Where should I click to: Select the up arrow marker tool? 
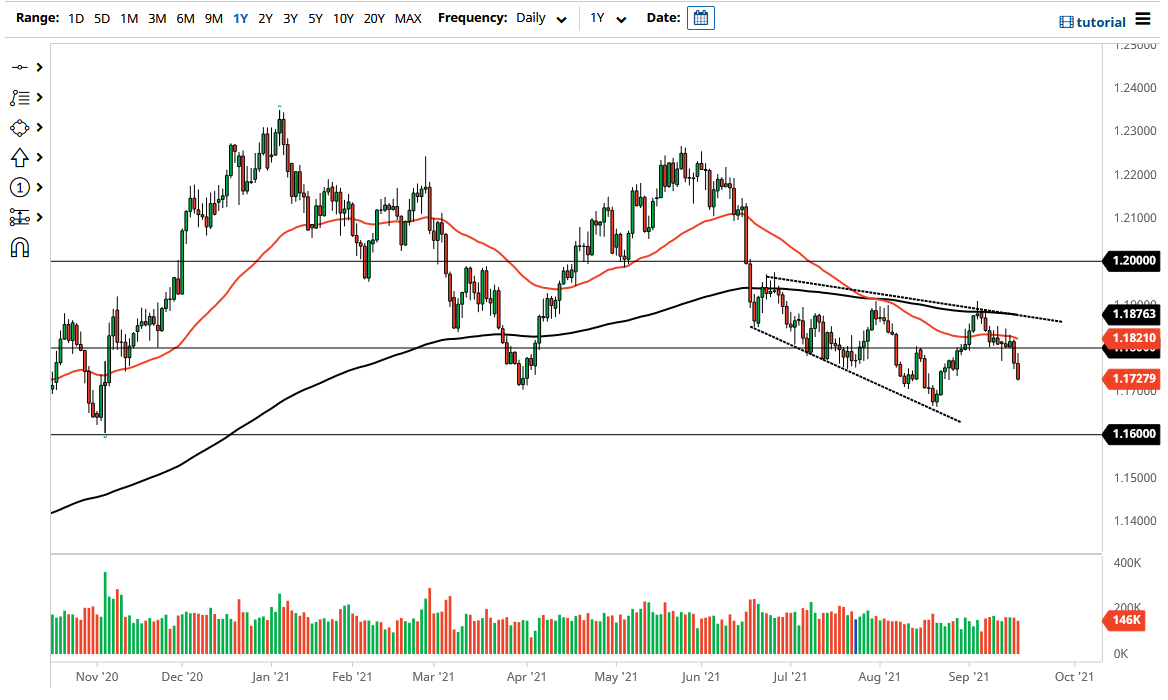19,158
